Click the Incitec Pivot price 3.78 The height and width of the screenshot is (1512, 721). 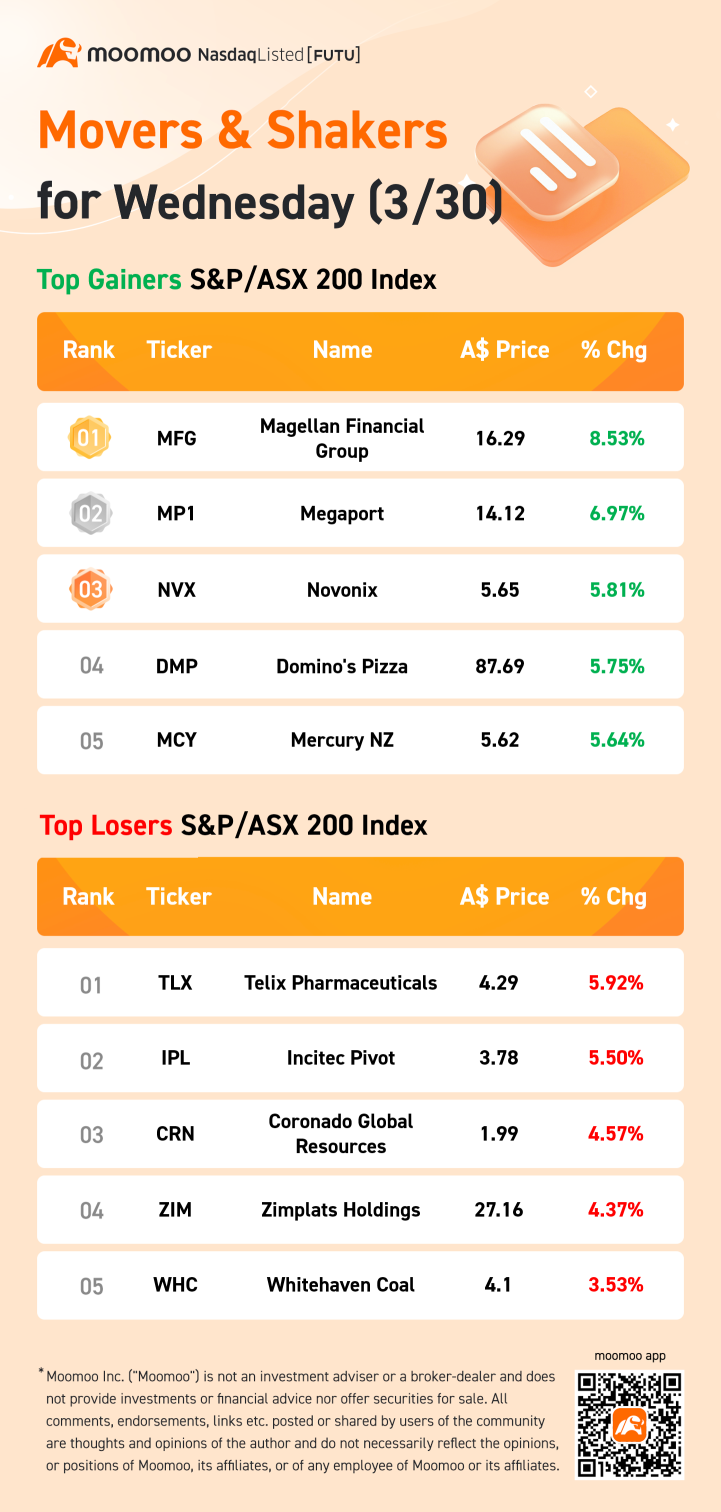coord(499,1058)
